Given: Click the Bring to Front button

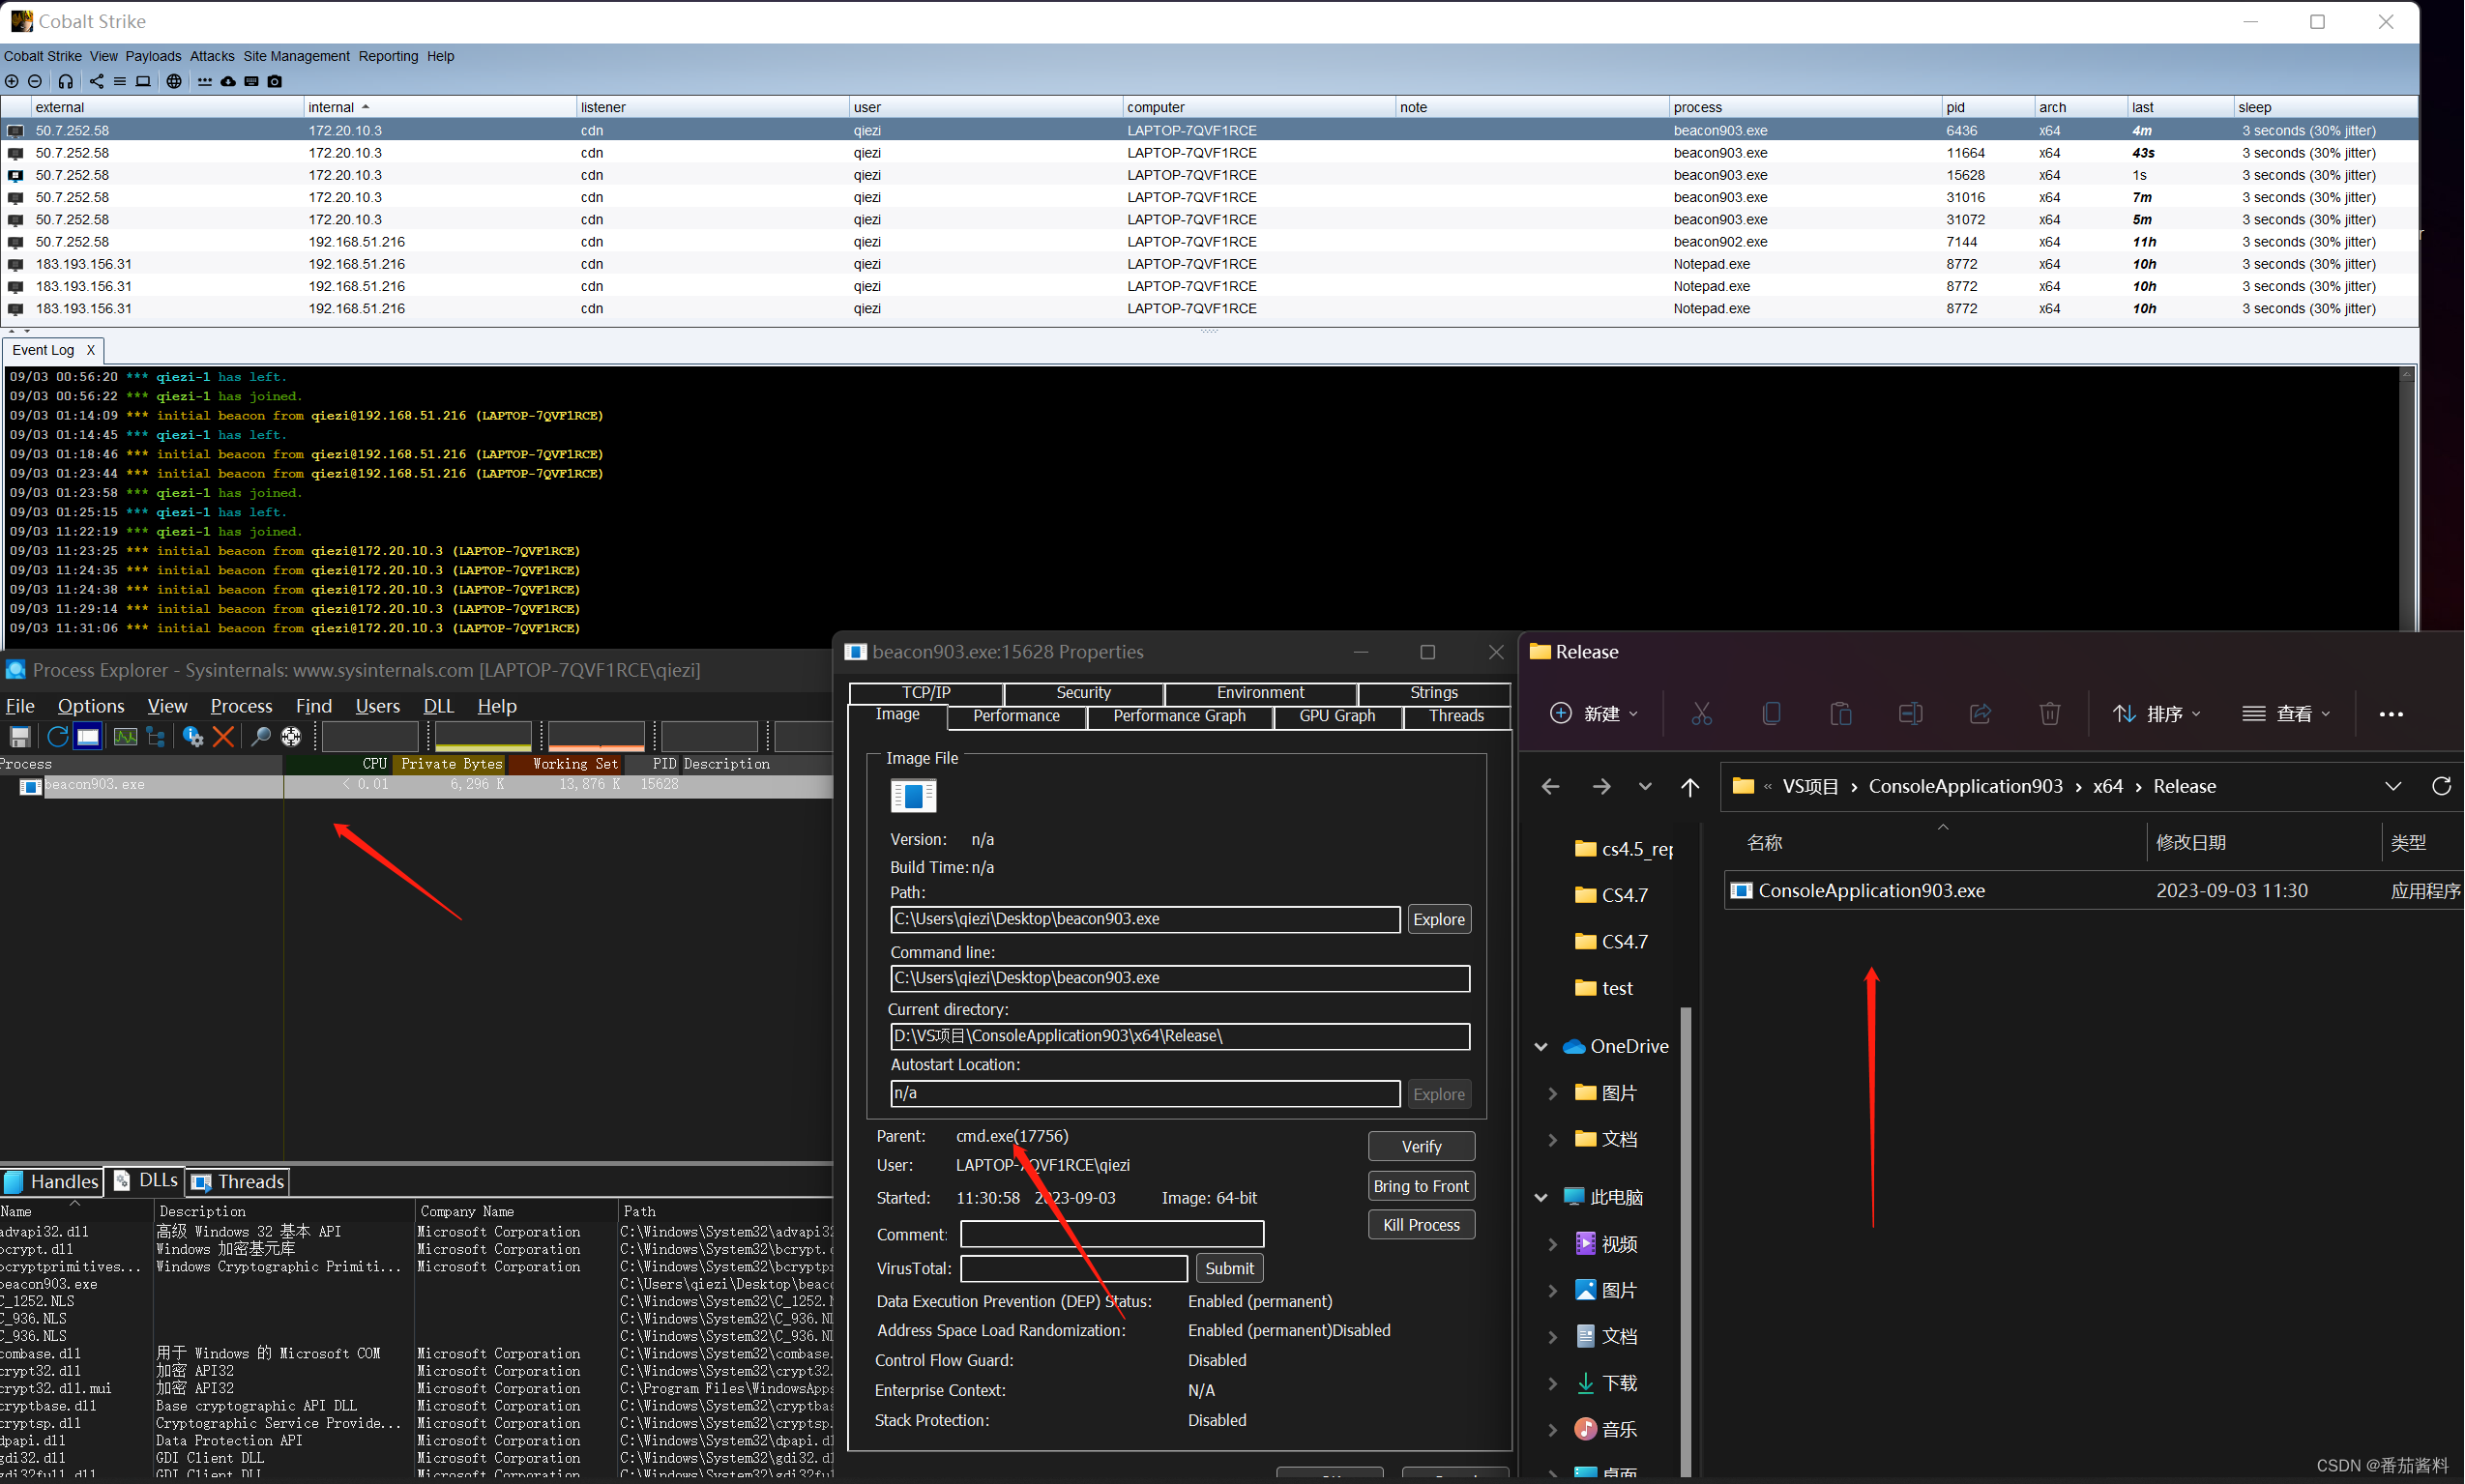Looking at the screenshot, I should 1421,1187.
